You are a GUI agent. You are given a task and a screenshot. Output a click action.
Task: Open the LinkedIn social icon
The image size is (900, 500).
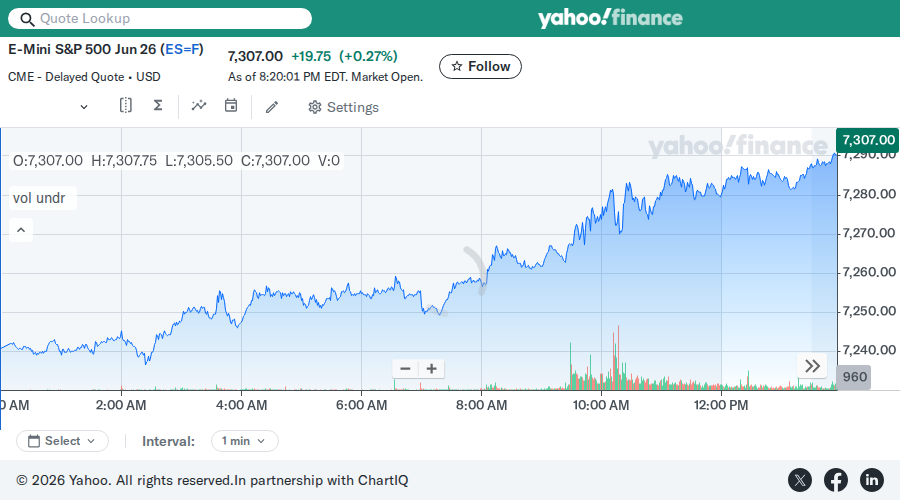tap(871, 480)
